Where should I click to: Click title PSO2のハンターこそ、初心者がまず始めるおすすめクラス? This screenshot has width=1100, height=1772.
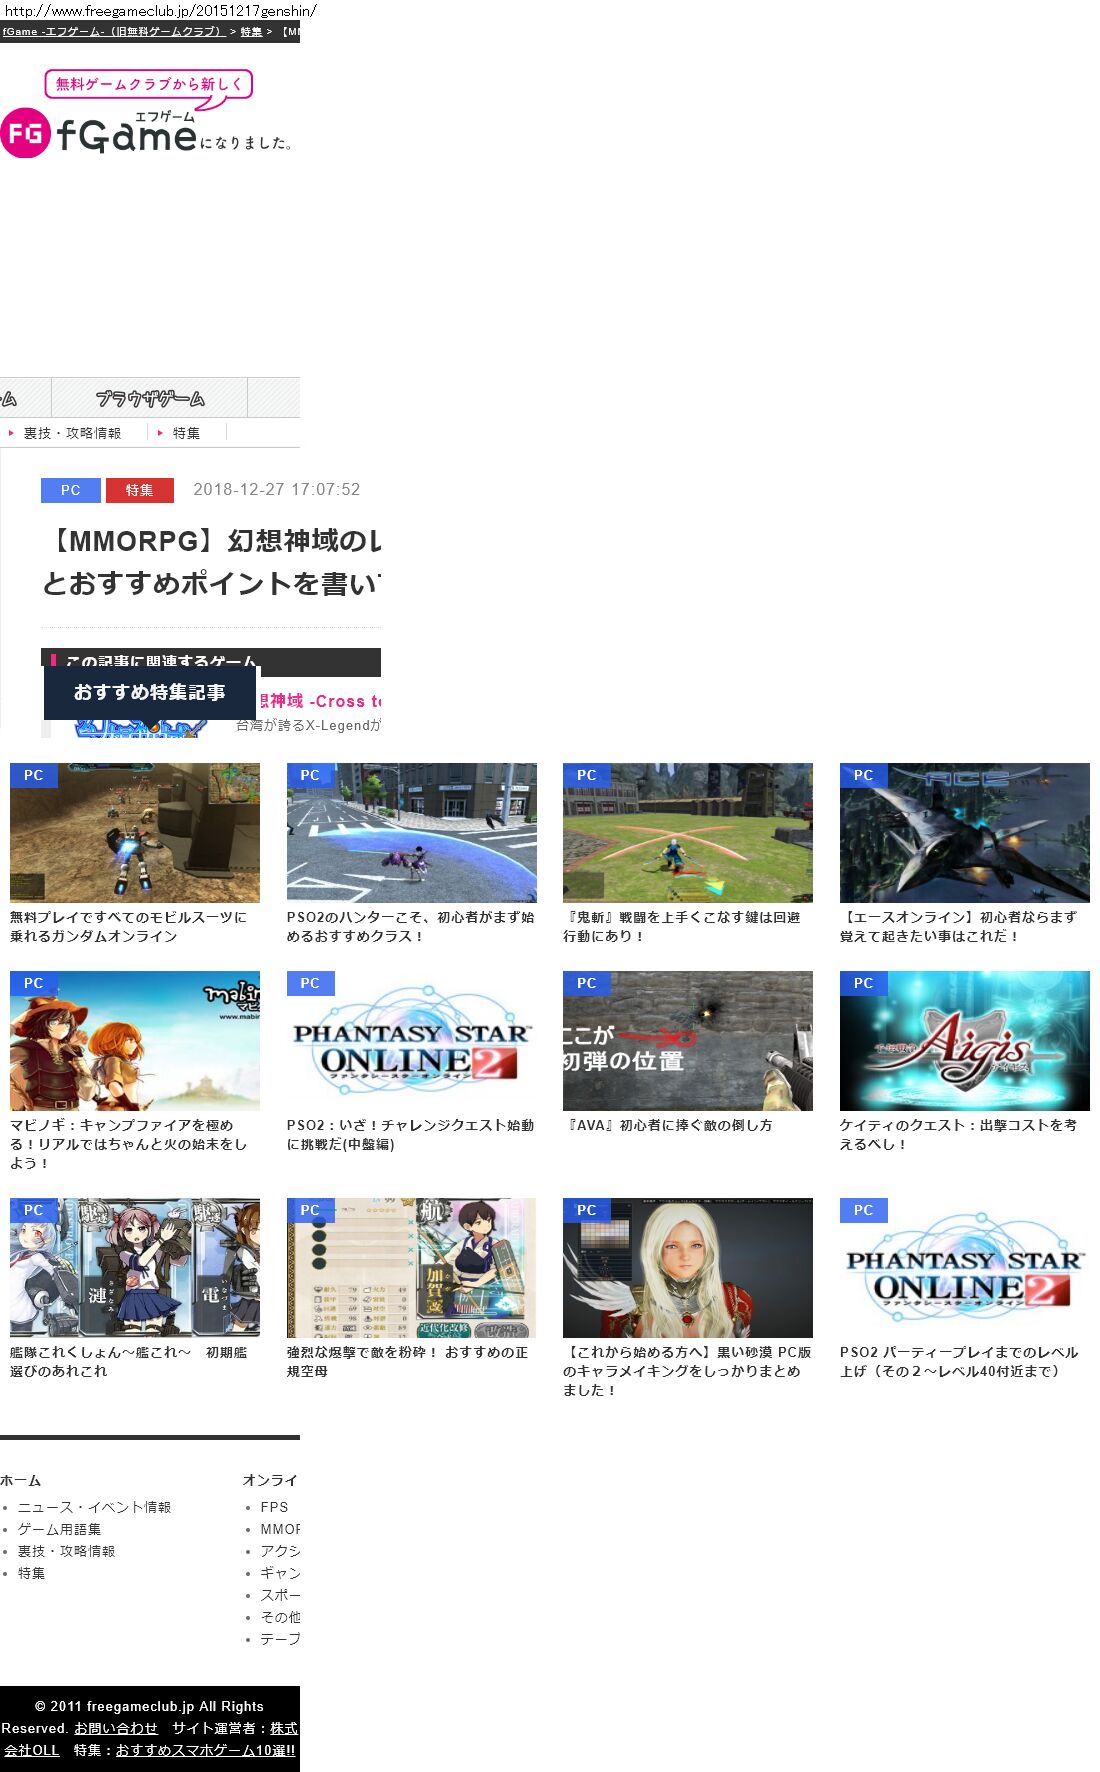click(x=410, y=927)
